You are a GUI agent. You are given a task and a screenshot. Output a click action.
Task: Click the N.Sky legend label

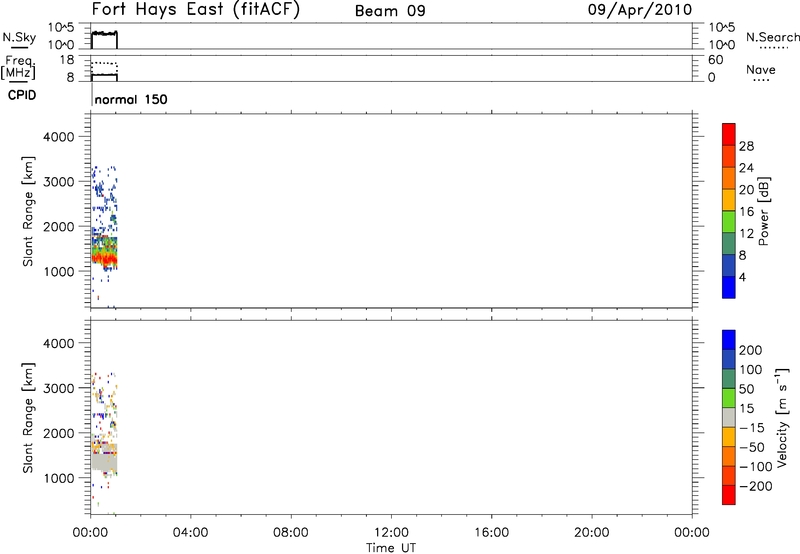(17, 37)
